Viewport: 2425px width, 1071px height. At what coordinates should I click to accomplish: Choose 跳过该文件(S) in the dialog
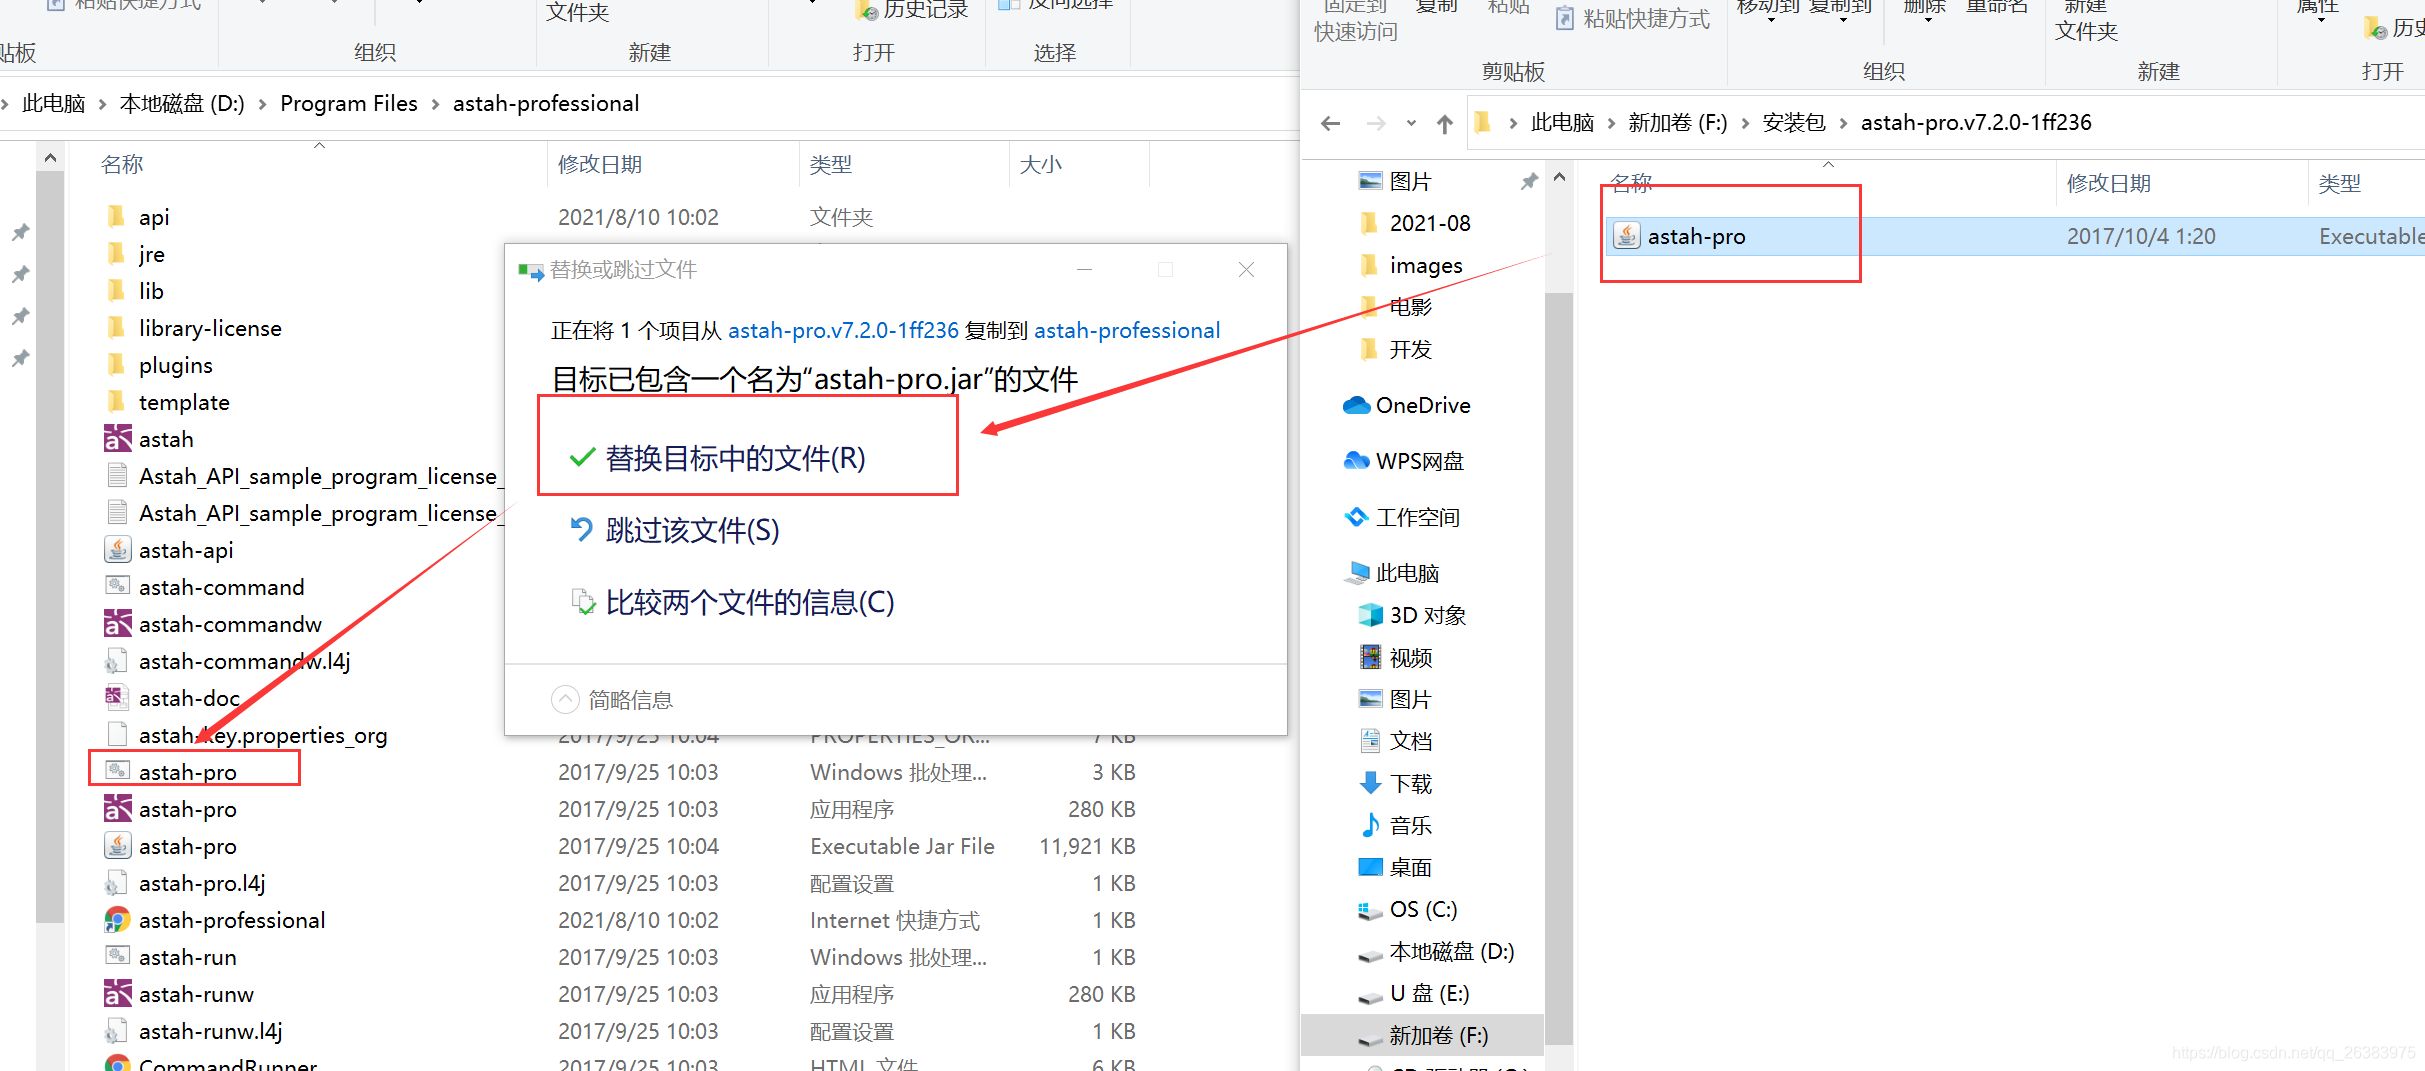[x=690, y=530]
